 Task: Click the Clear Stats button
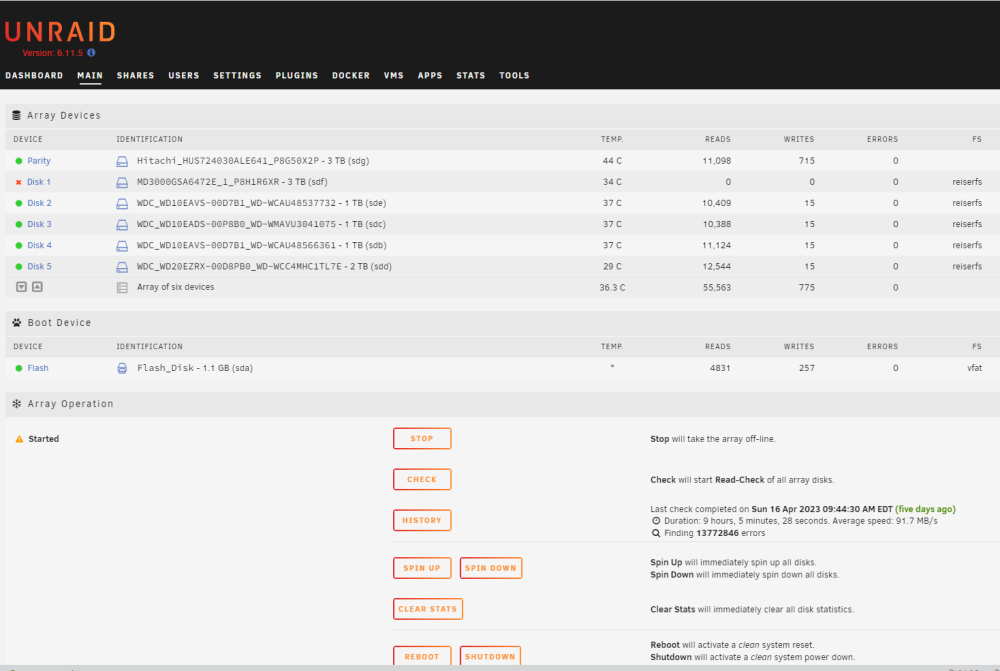428,609
